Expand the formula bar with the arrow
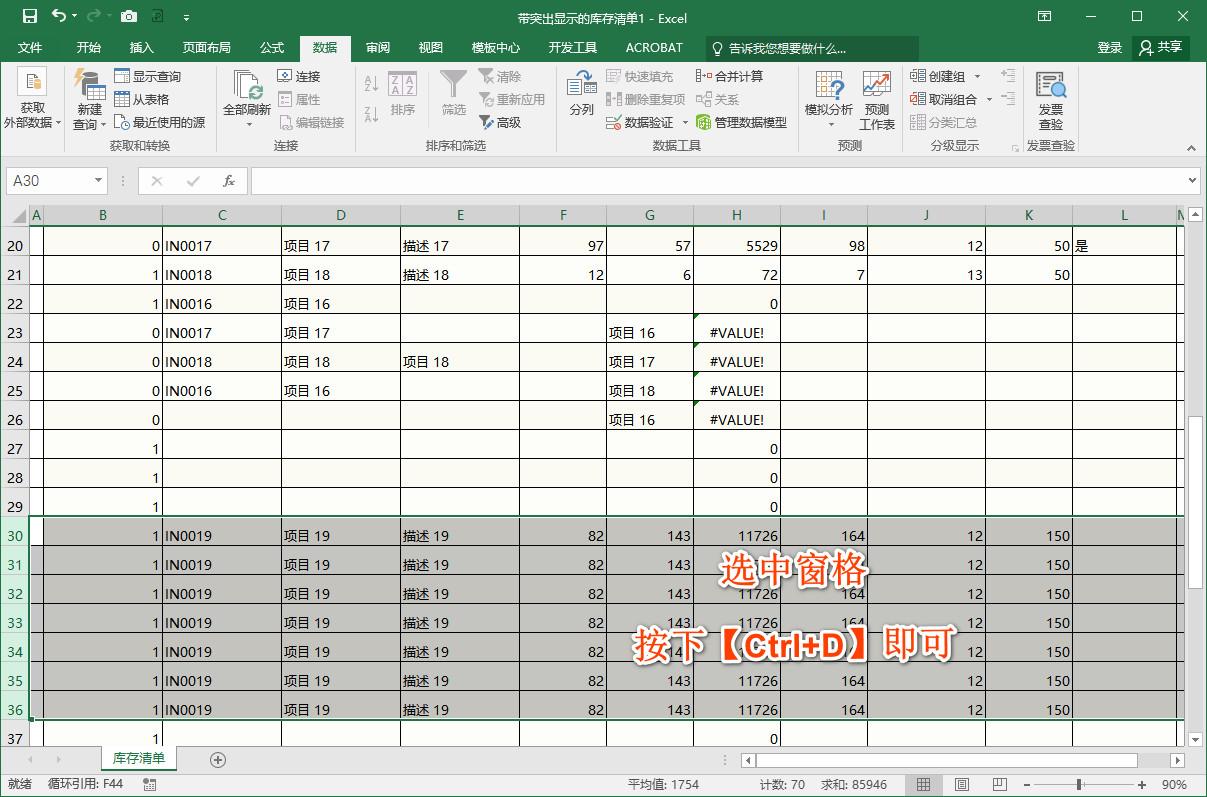1207x797 pixels. tap(1192, 181)
